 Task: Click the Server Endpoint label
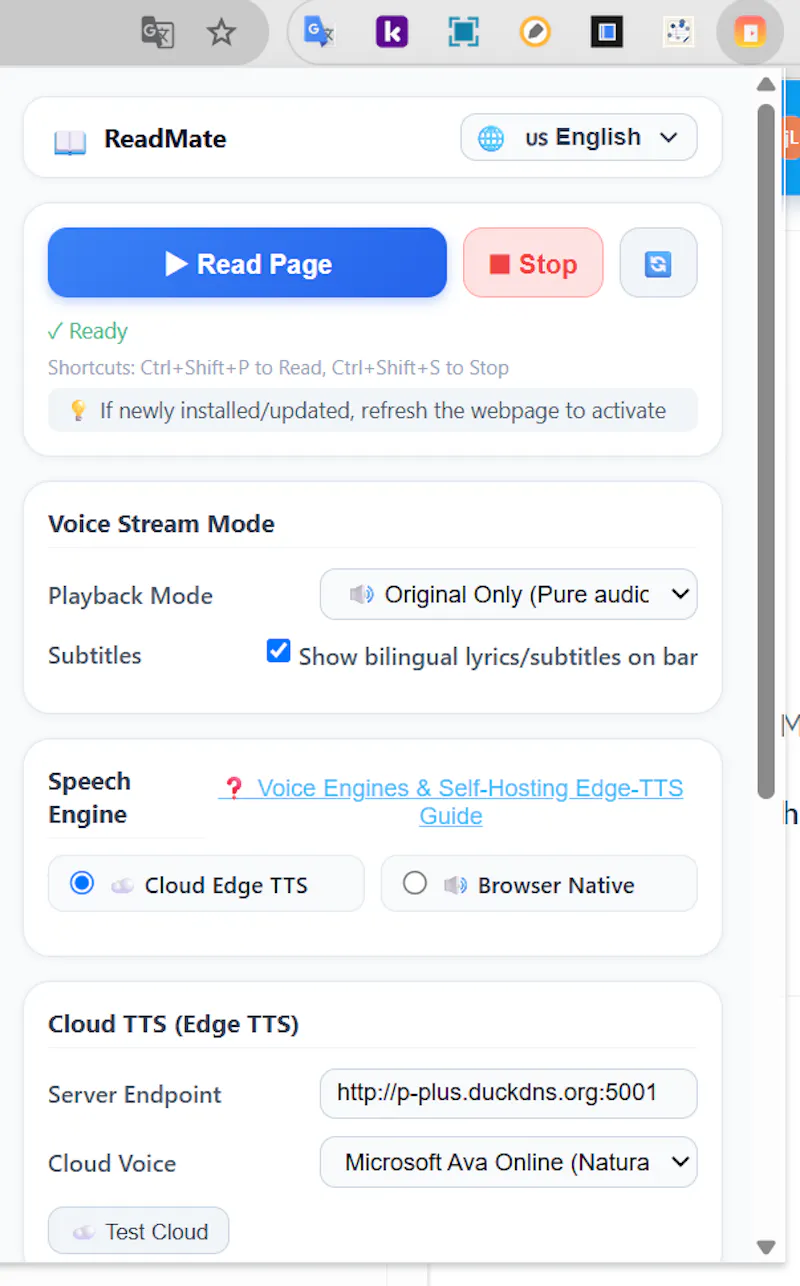[x=135, y=1094]
